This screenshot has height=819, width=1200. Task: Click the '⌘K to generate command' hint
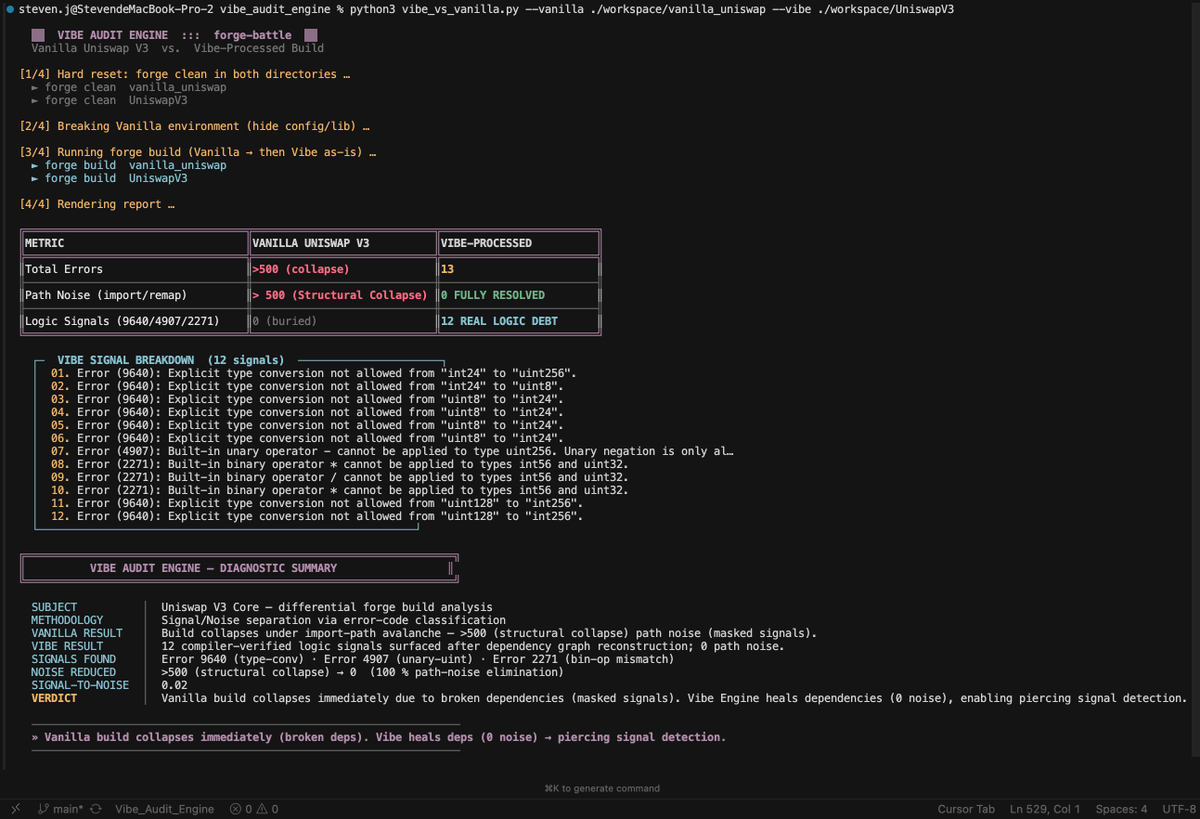coord(602,788)
